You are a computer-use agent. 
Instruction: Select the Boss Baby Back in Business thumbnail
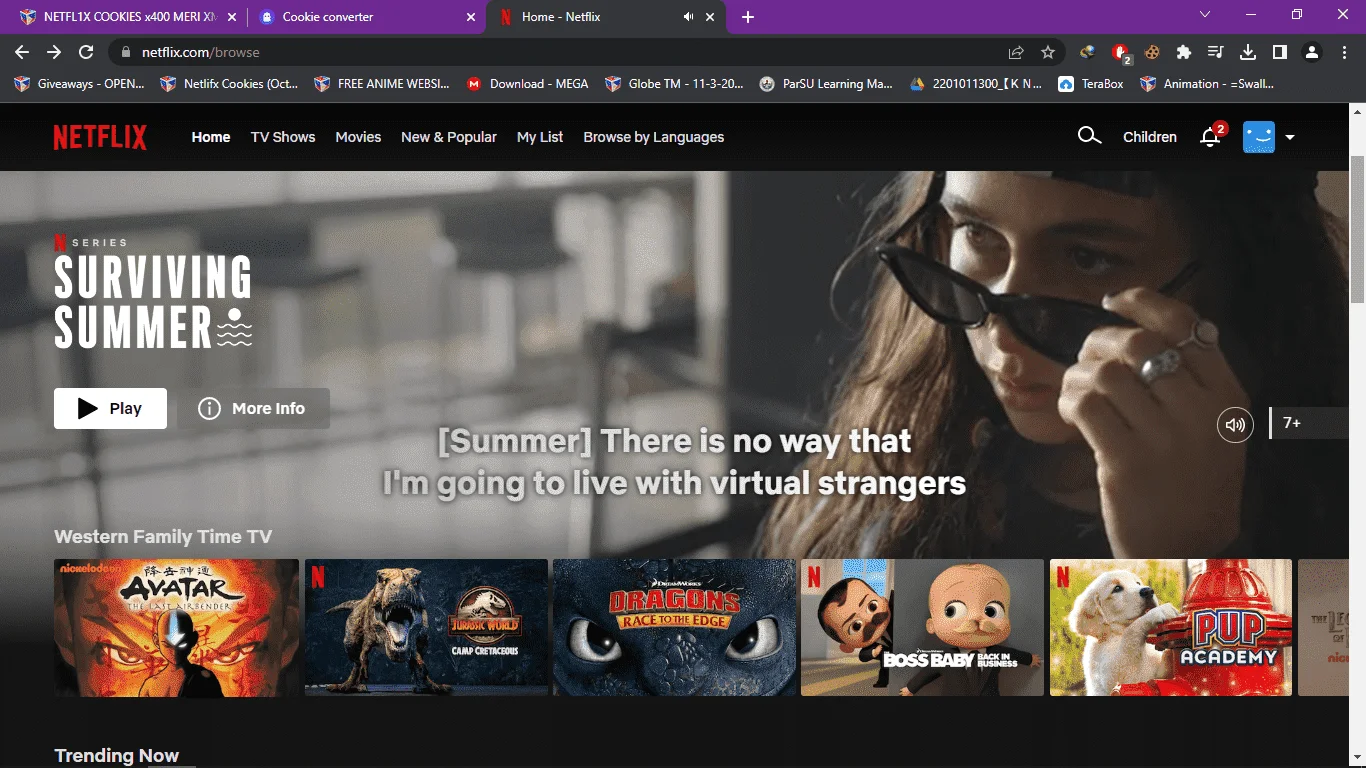pyautogui.click(x=922, y=627)
